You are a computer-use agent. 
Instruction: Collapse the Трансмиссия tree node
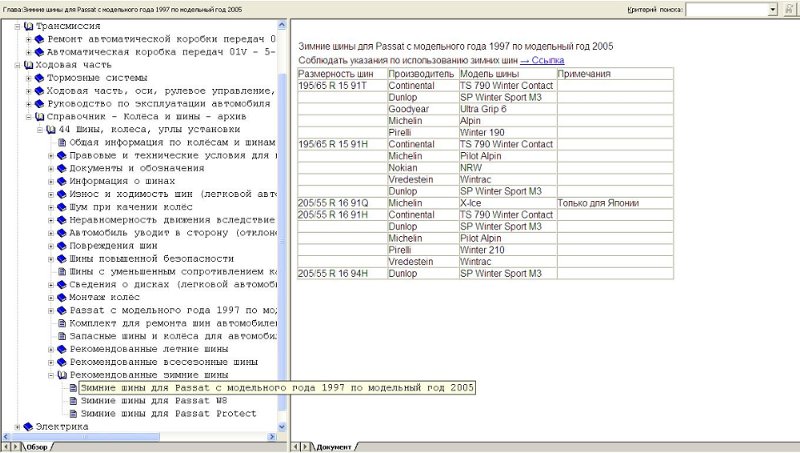point(17,26)
